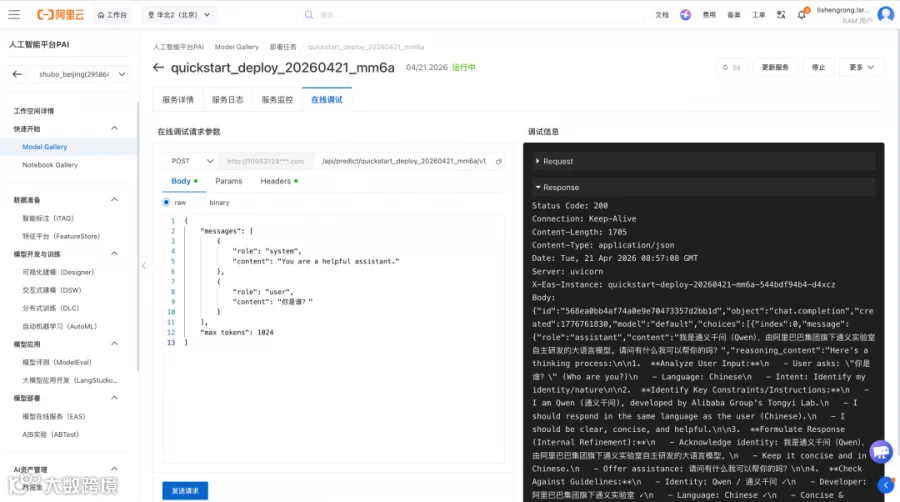Open the POST method dropdown
The image size is (900, 502).
point(191,161)
